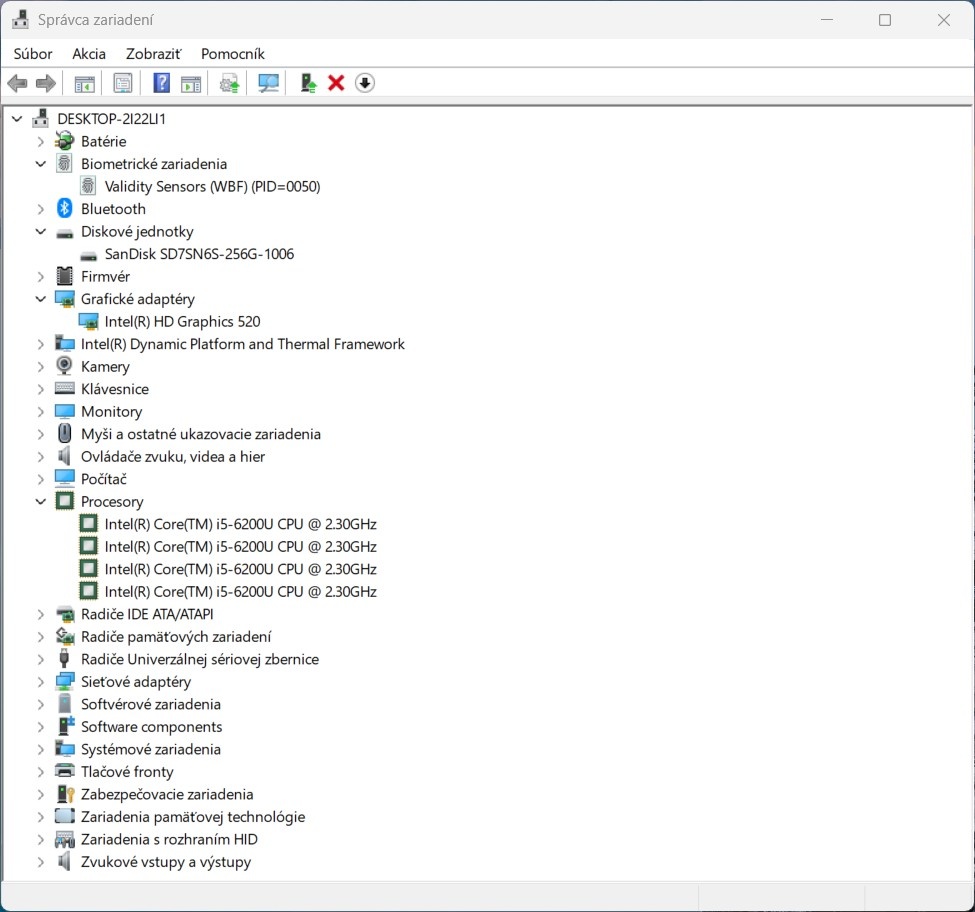Expand the Sieťové adaptéry branch

40,681
